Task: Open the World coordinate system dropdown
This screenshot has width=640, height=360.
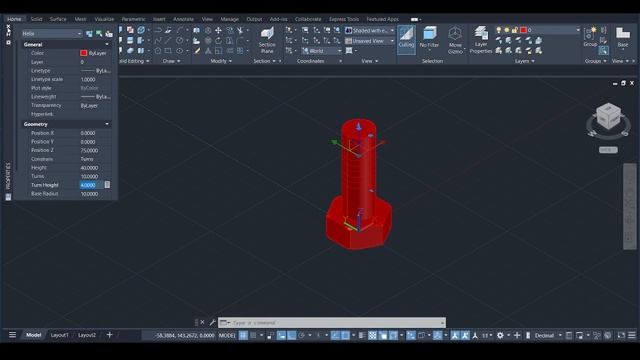Action: click(x=322, y=51)
